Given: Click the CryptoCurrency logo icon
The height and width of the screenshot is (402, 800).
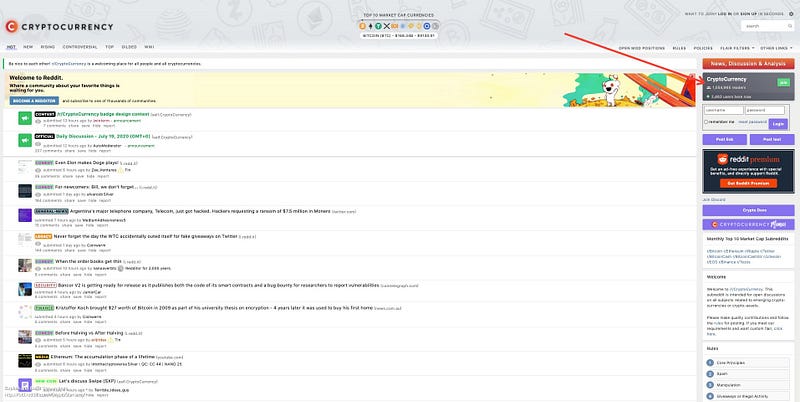Looking at the screenshot, I should point(11,27).
